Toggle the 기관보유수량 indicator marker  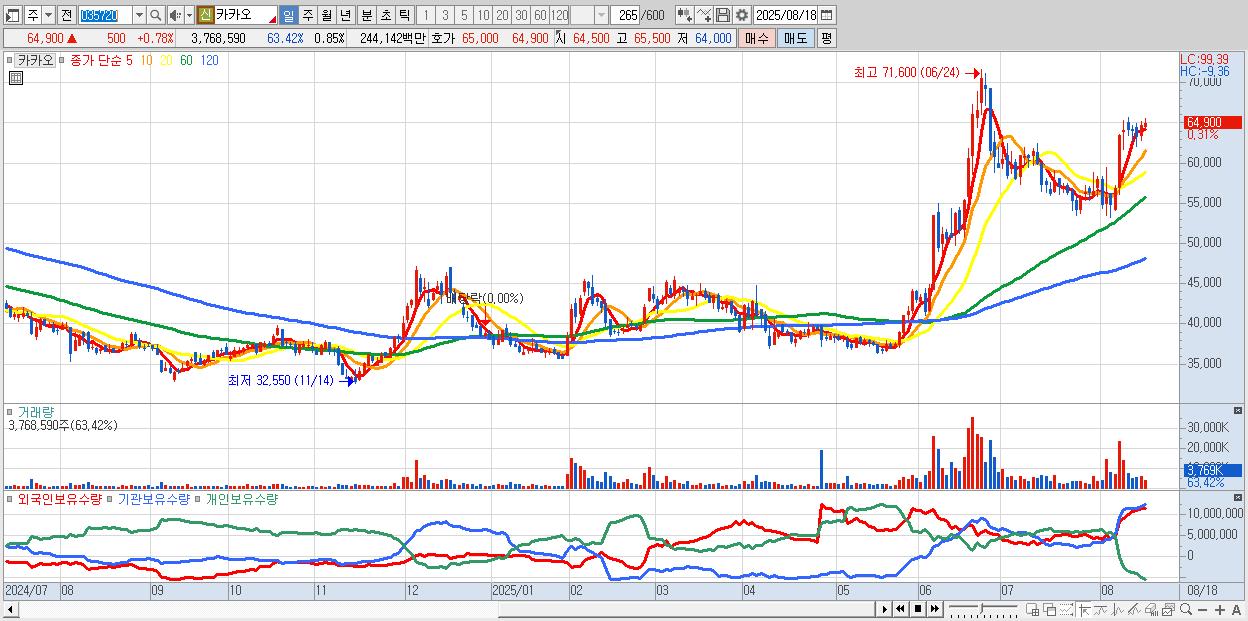[x=109, y=498]
